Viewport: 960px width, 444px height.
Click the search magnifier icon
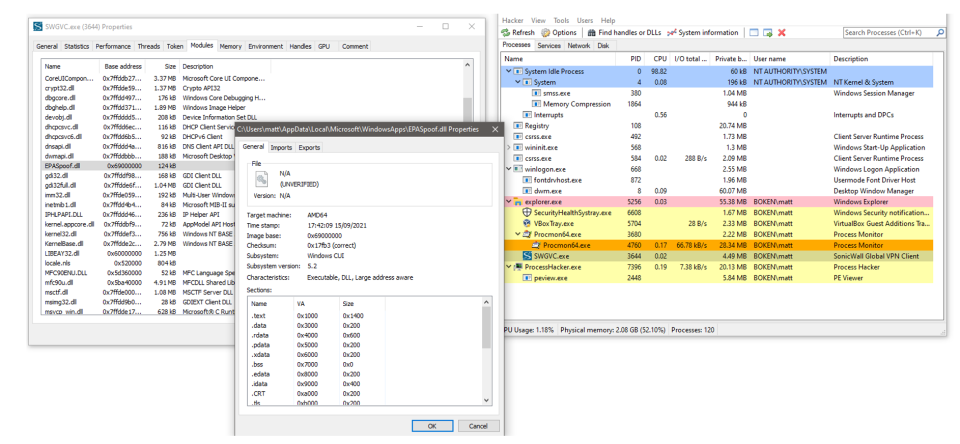coord(940,32)
